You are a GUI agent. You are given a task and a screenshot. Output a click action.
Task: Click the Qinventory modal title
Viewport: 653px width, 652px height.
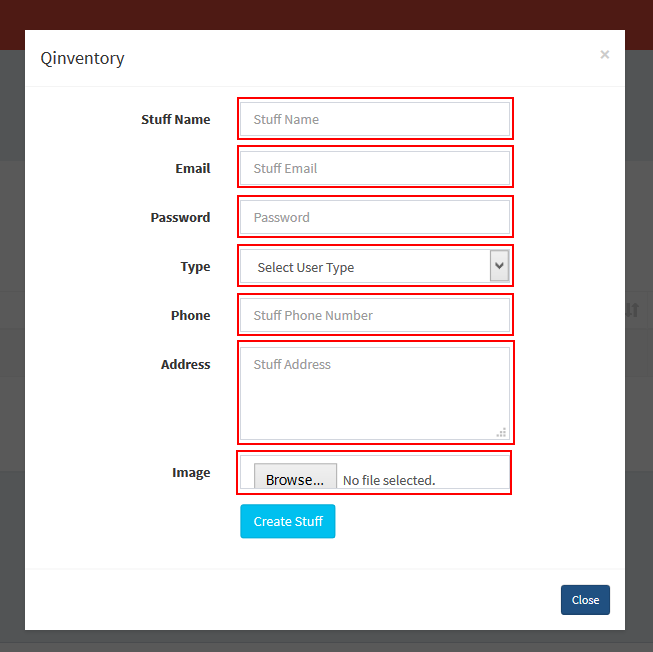coord(82,58)
